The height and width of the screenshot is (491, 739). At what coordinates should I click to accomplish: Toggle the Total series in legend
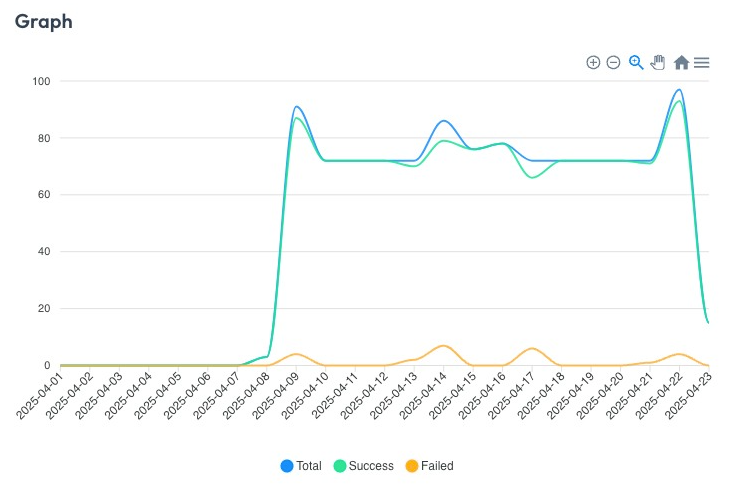[310, 465]
